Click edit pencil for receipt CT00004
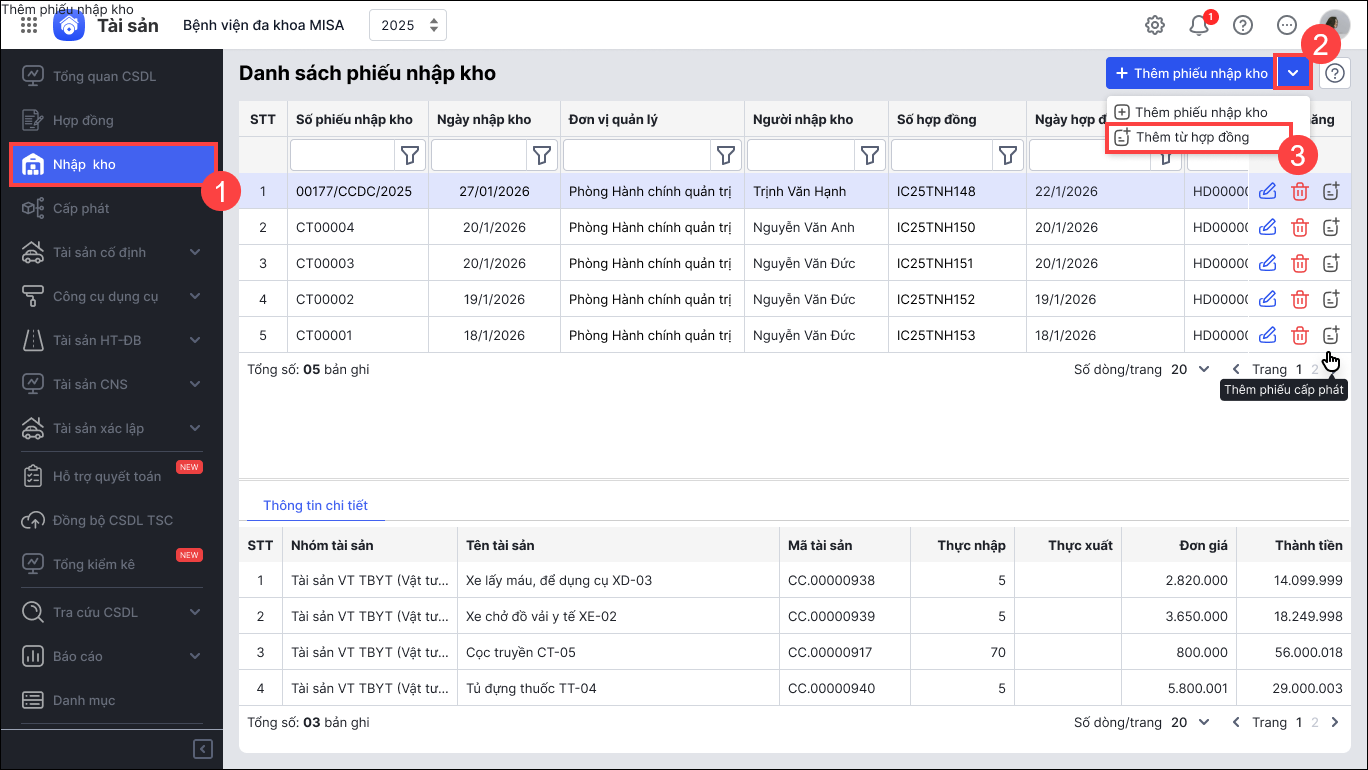The height and width of the screenshot is (770, 1368). tap(1267, 228)
